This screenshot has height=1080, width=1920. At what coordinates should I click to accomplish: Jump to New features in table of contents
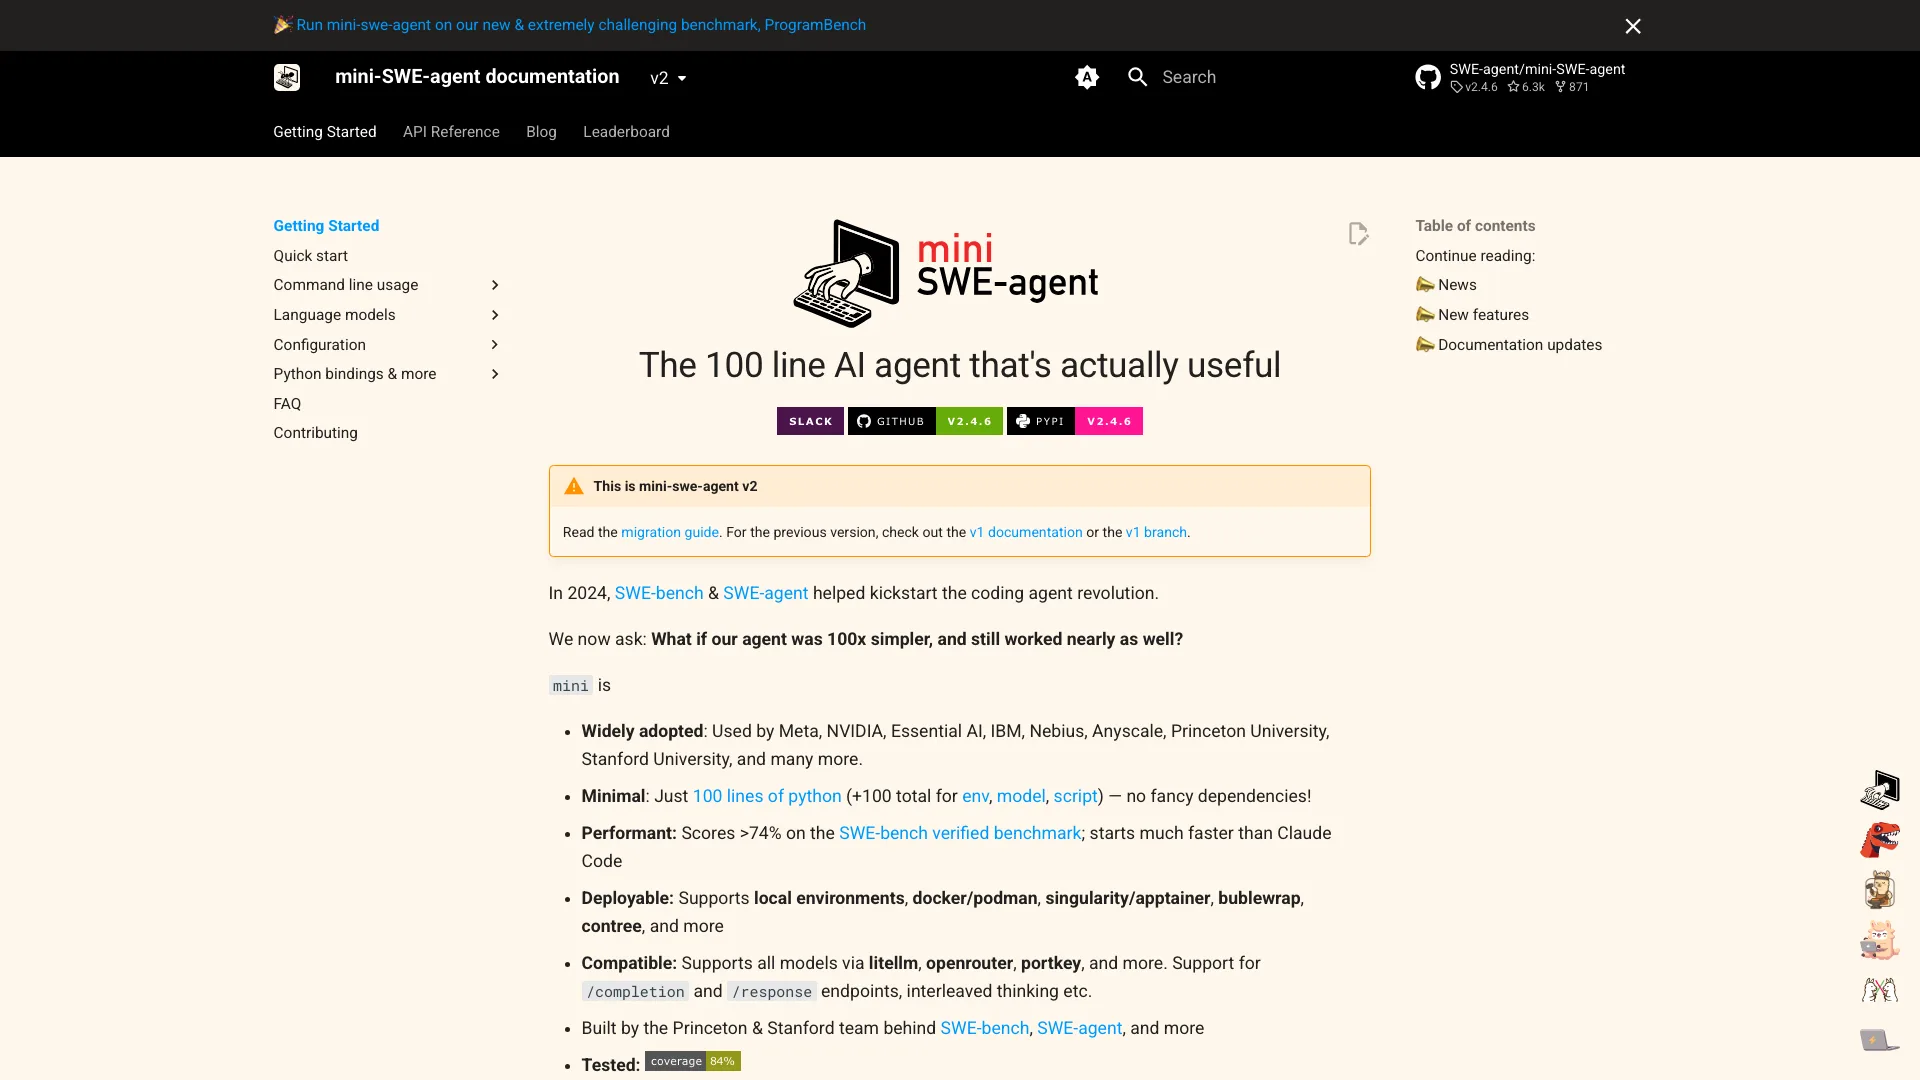pyautogui.click(x=1472, y=315)
